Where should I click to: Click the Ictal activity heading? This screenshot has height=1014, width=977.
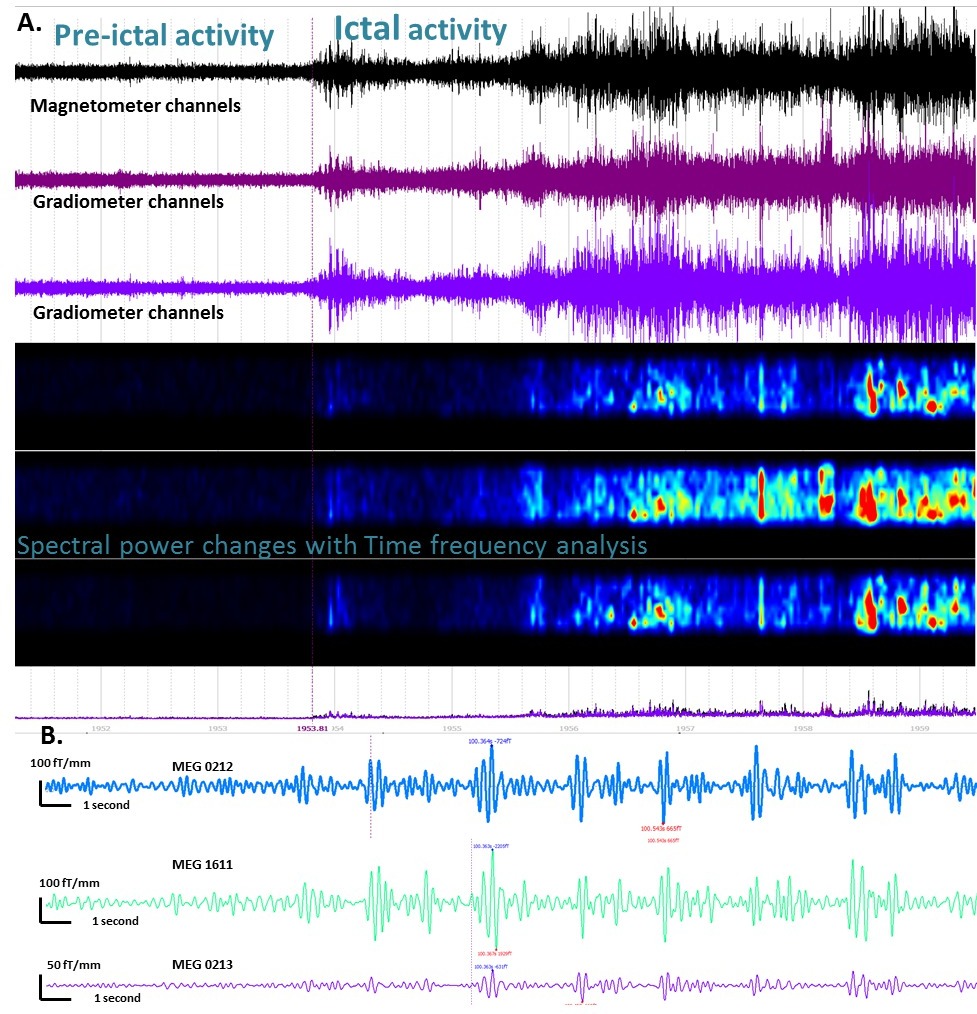pyautogui.click(x=420, y=30)
